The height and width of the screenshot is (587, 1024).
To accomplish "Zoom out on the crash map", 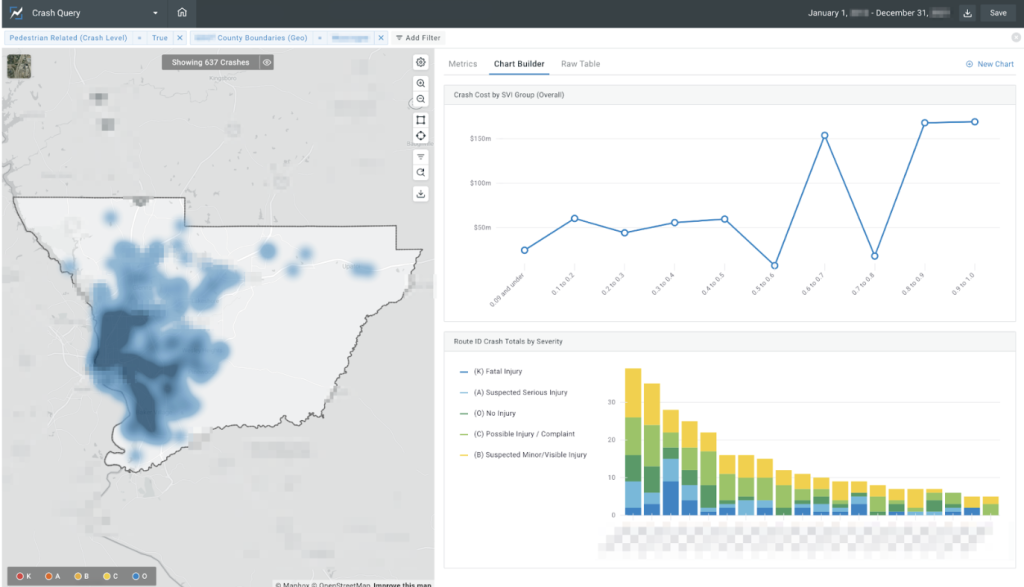I will tap(421, 99).
